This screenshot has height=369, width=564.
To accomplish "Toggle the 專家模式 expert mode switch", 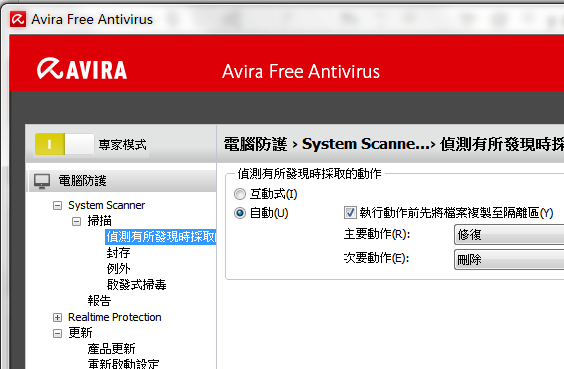I will [64, 144].
